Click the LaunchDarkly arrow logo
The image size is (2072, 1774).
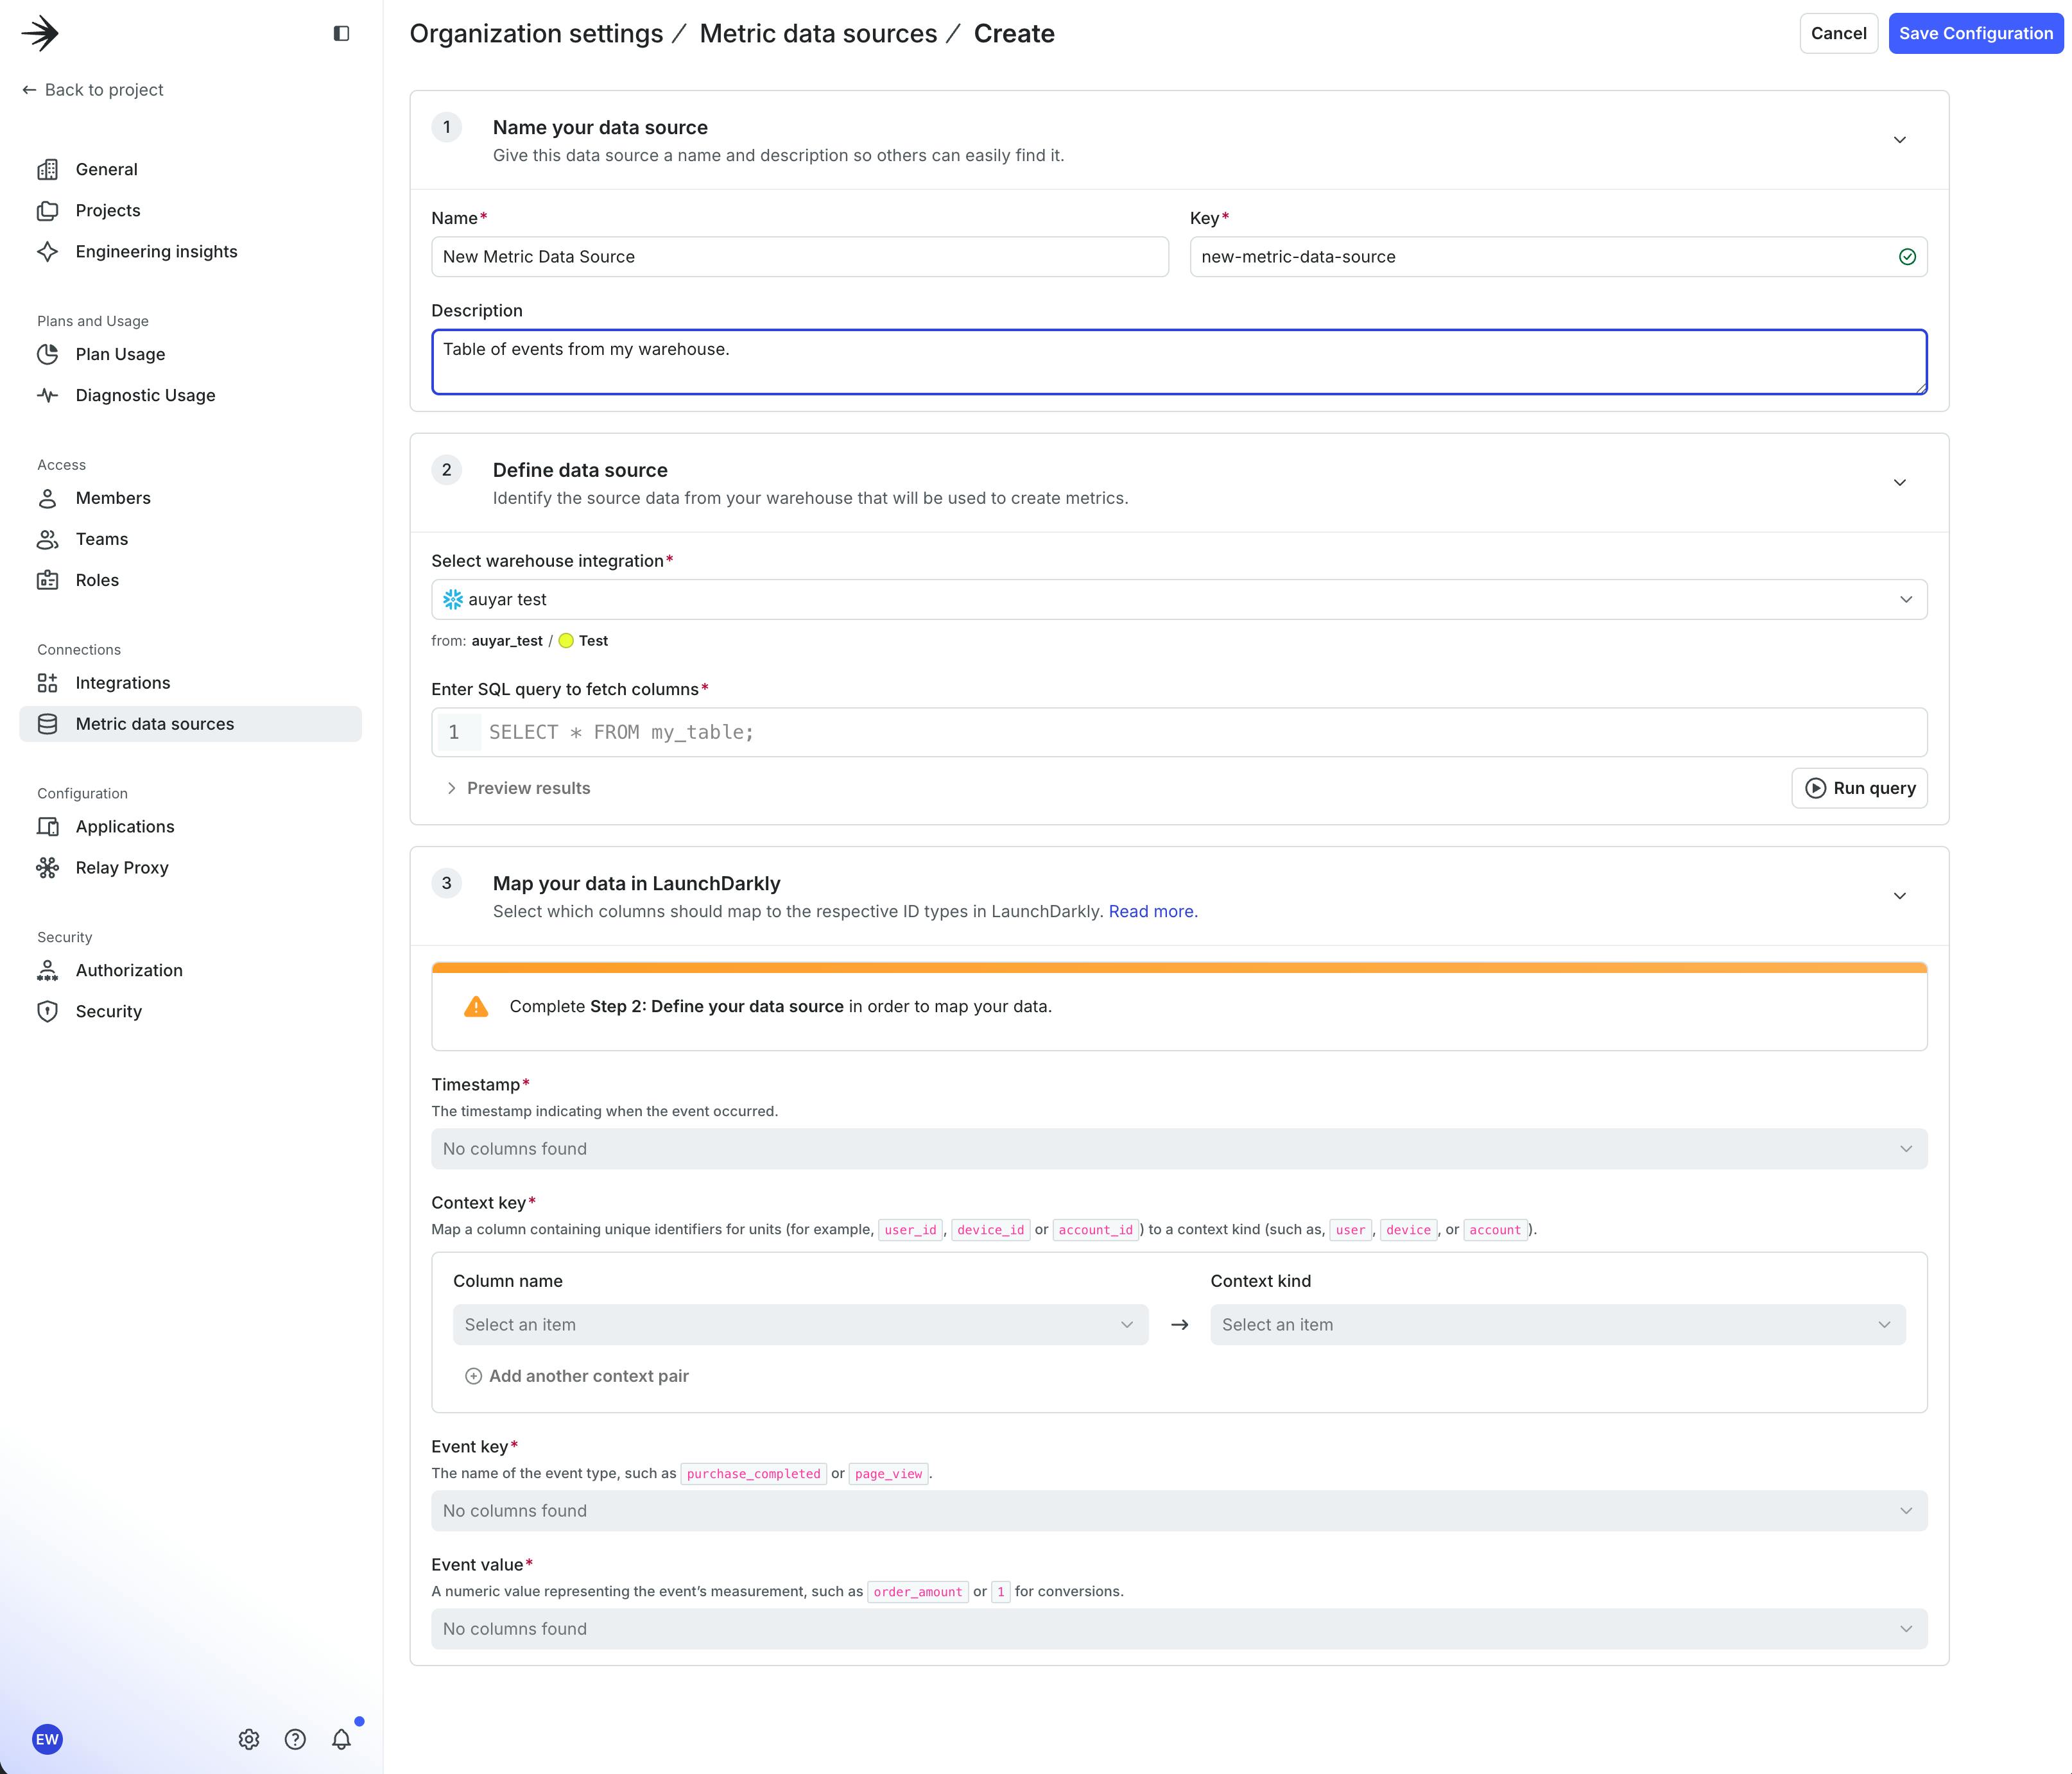tap(40, 33)
